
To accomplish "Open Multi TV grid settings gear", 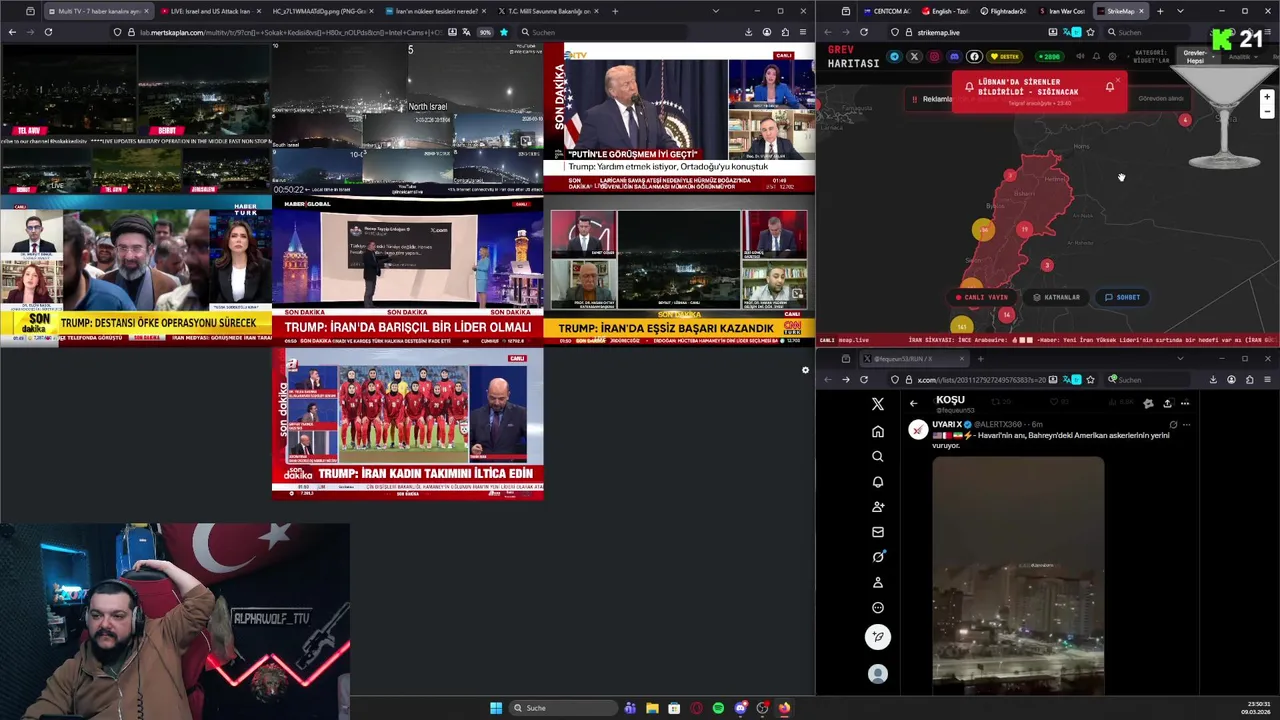I will click(805, 370).
